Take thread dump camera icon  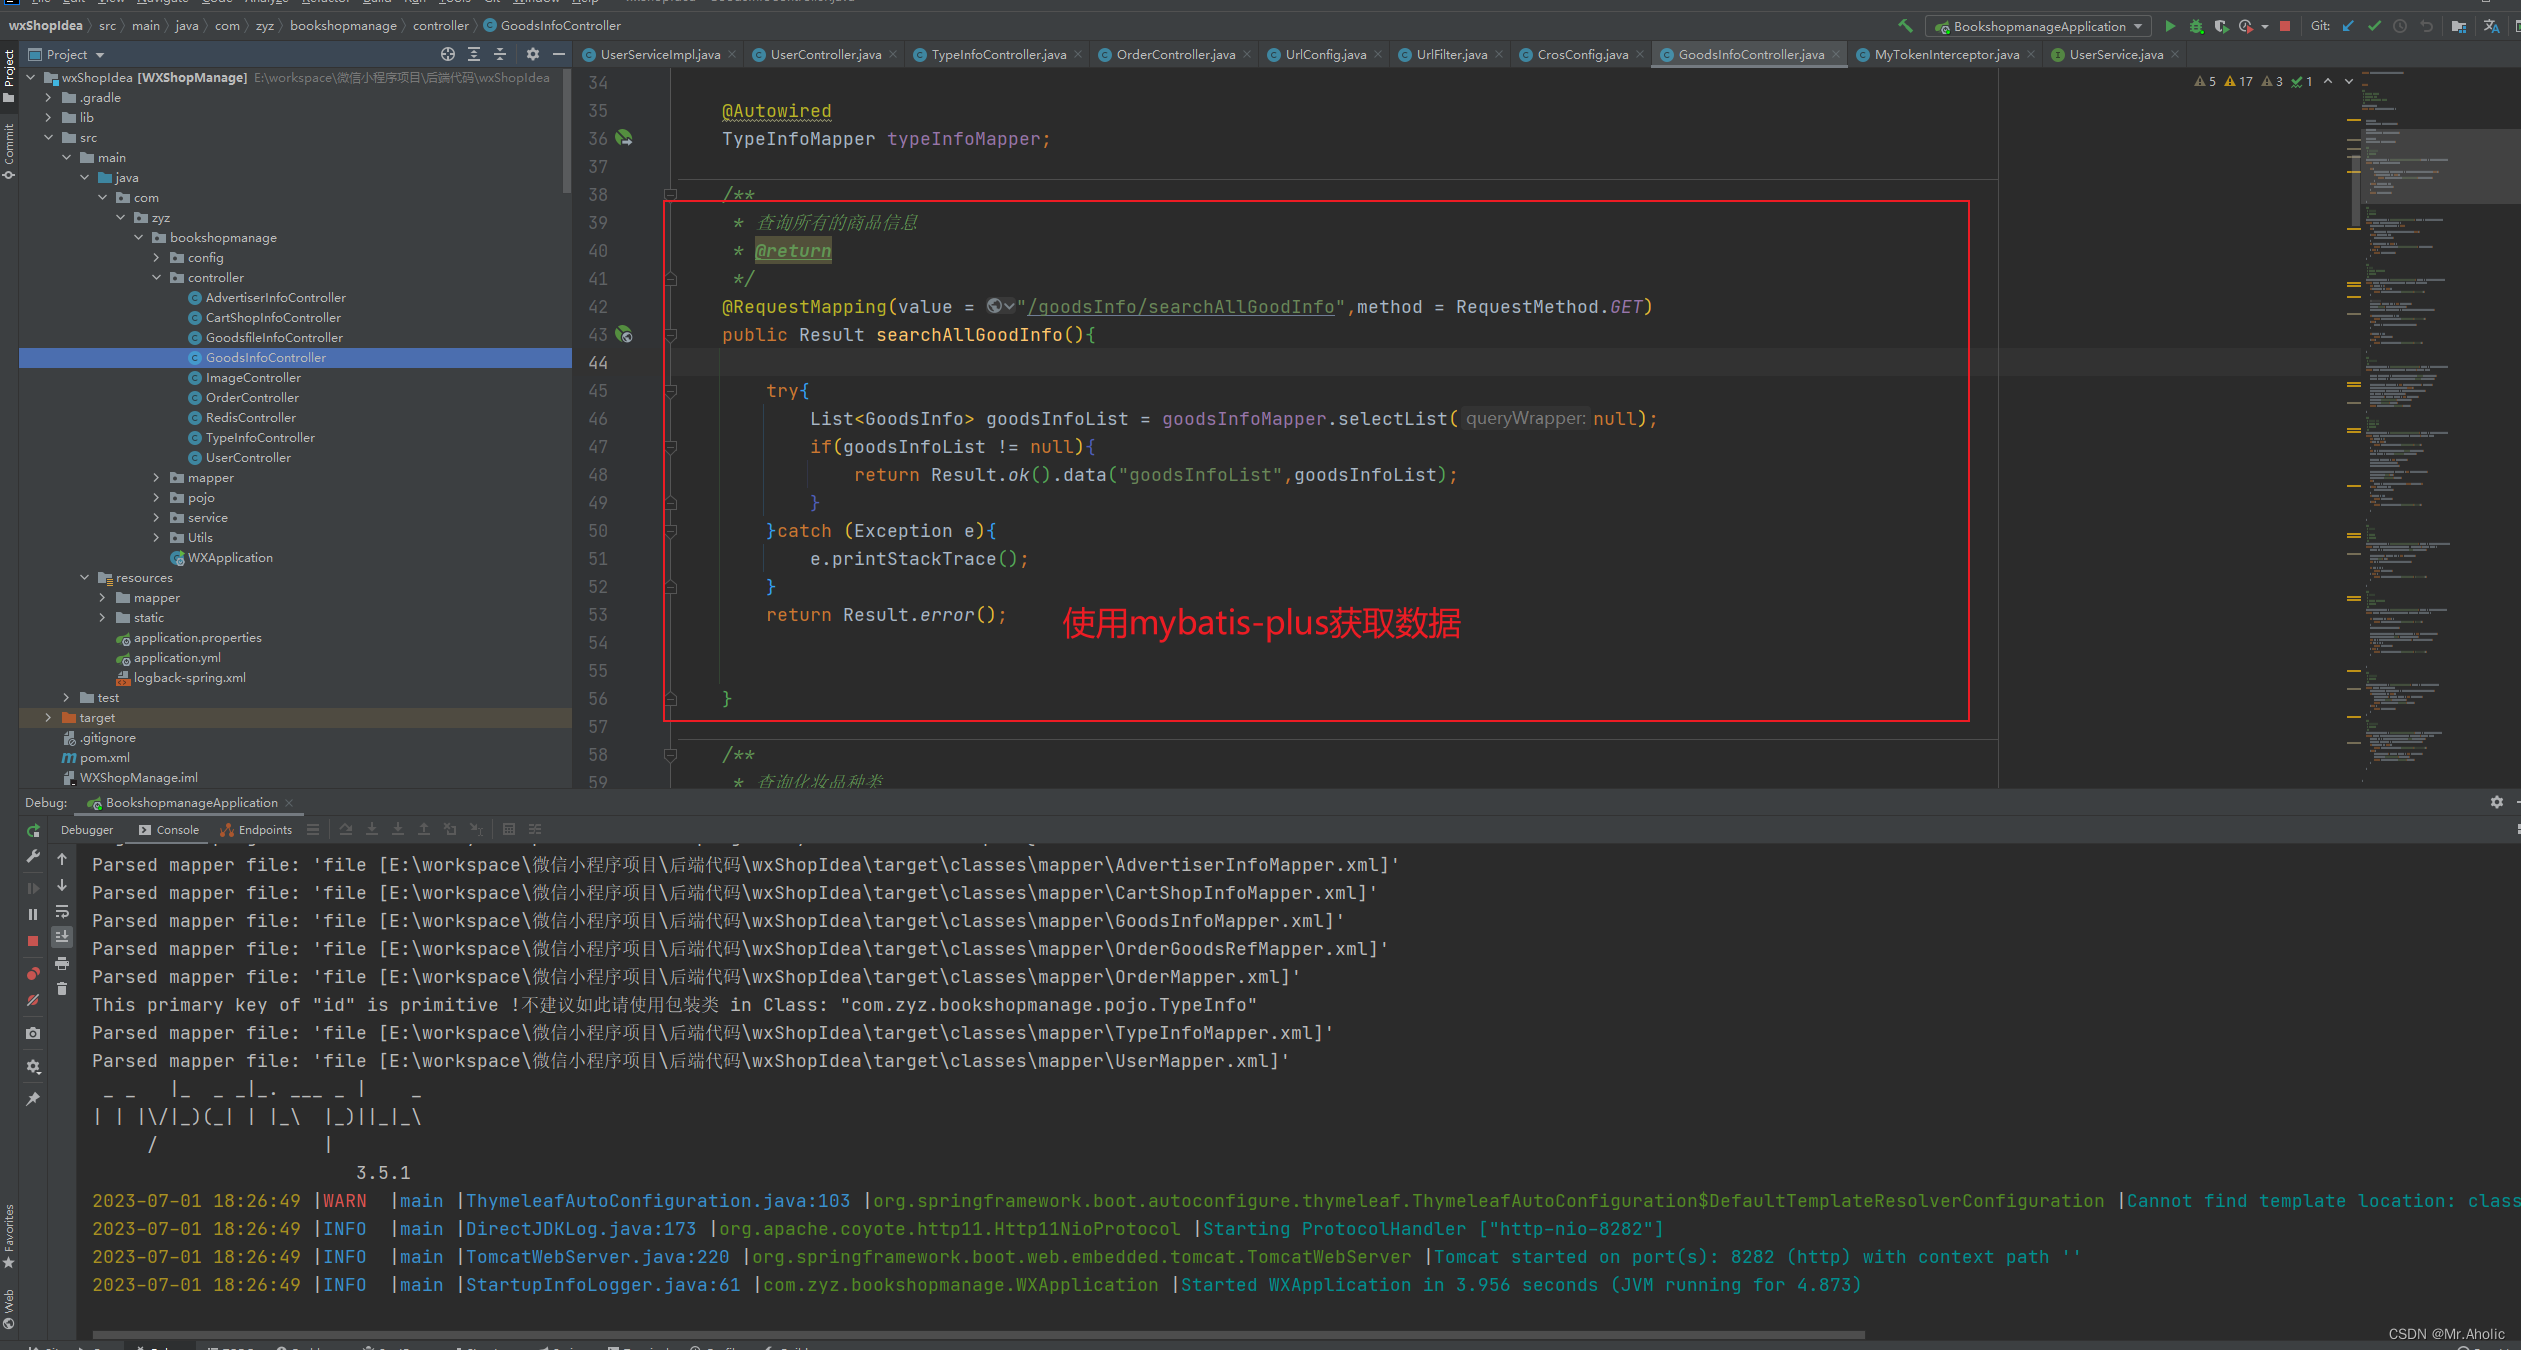33,1033
